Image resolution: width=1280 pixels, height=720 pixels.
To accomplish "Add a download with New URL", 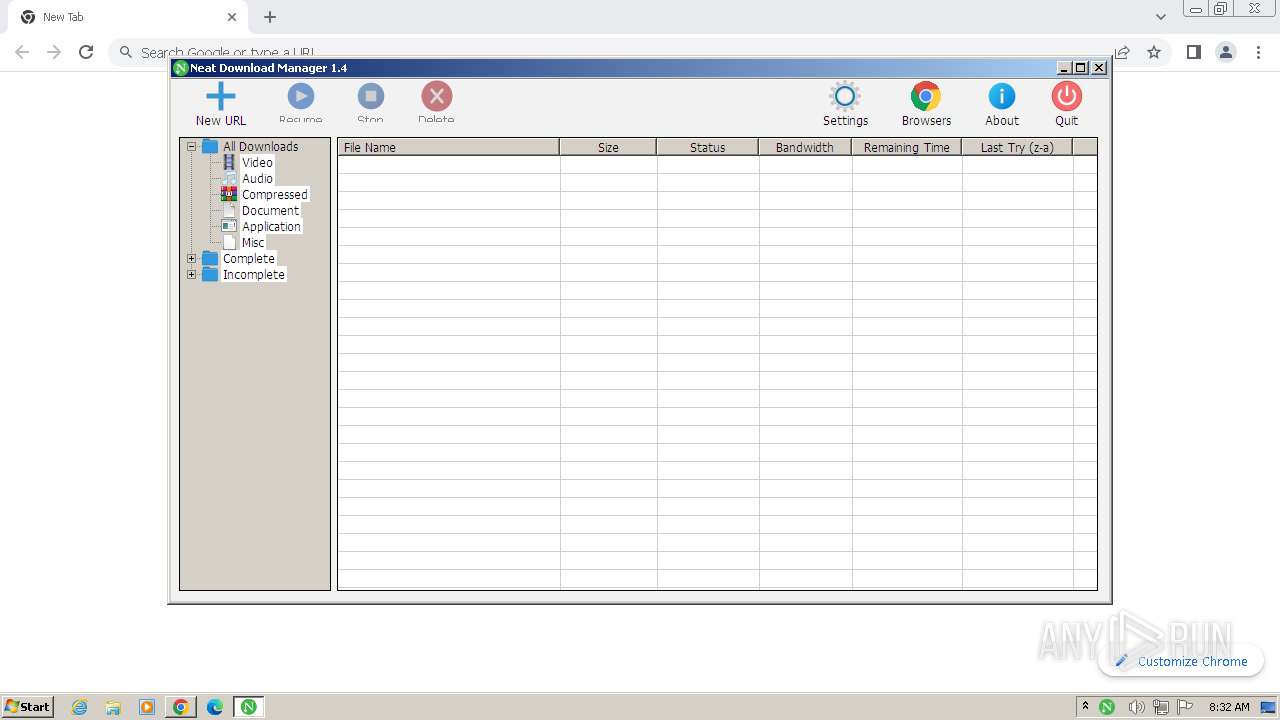I will [x=220, y=105].
